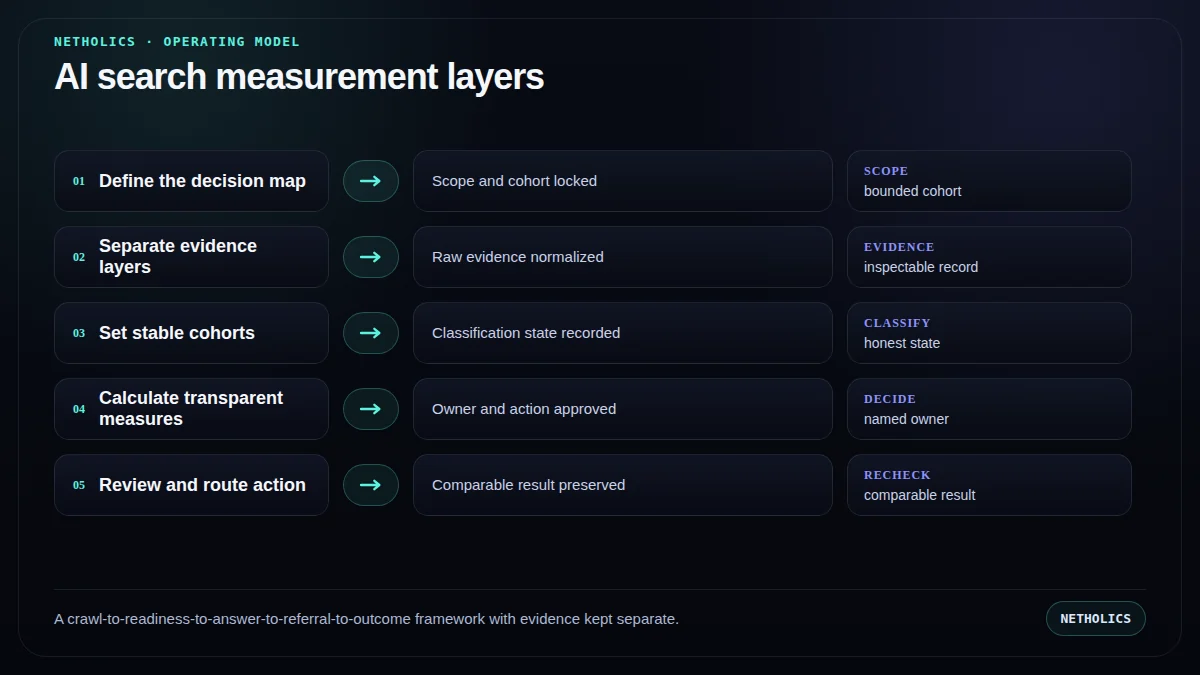Click the arrow beside Define the decision map
This screenshot has height=675, width=1200.
[x=371, y=181]
